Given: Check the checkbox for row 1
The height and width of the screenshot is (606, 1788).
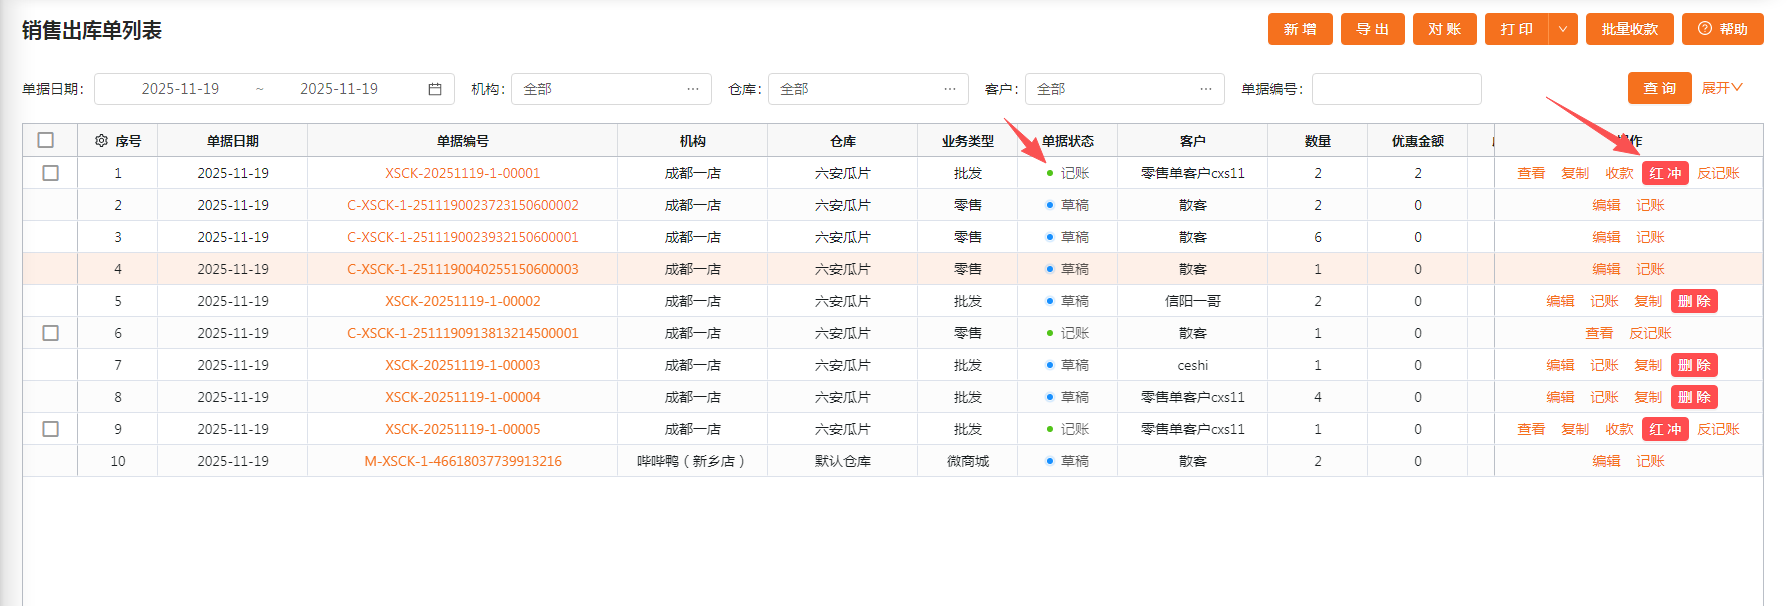Looking at the screenshot, I should [51, 173].
